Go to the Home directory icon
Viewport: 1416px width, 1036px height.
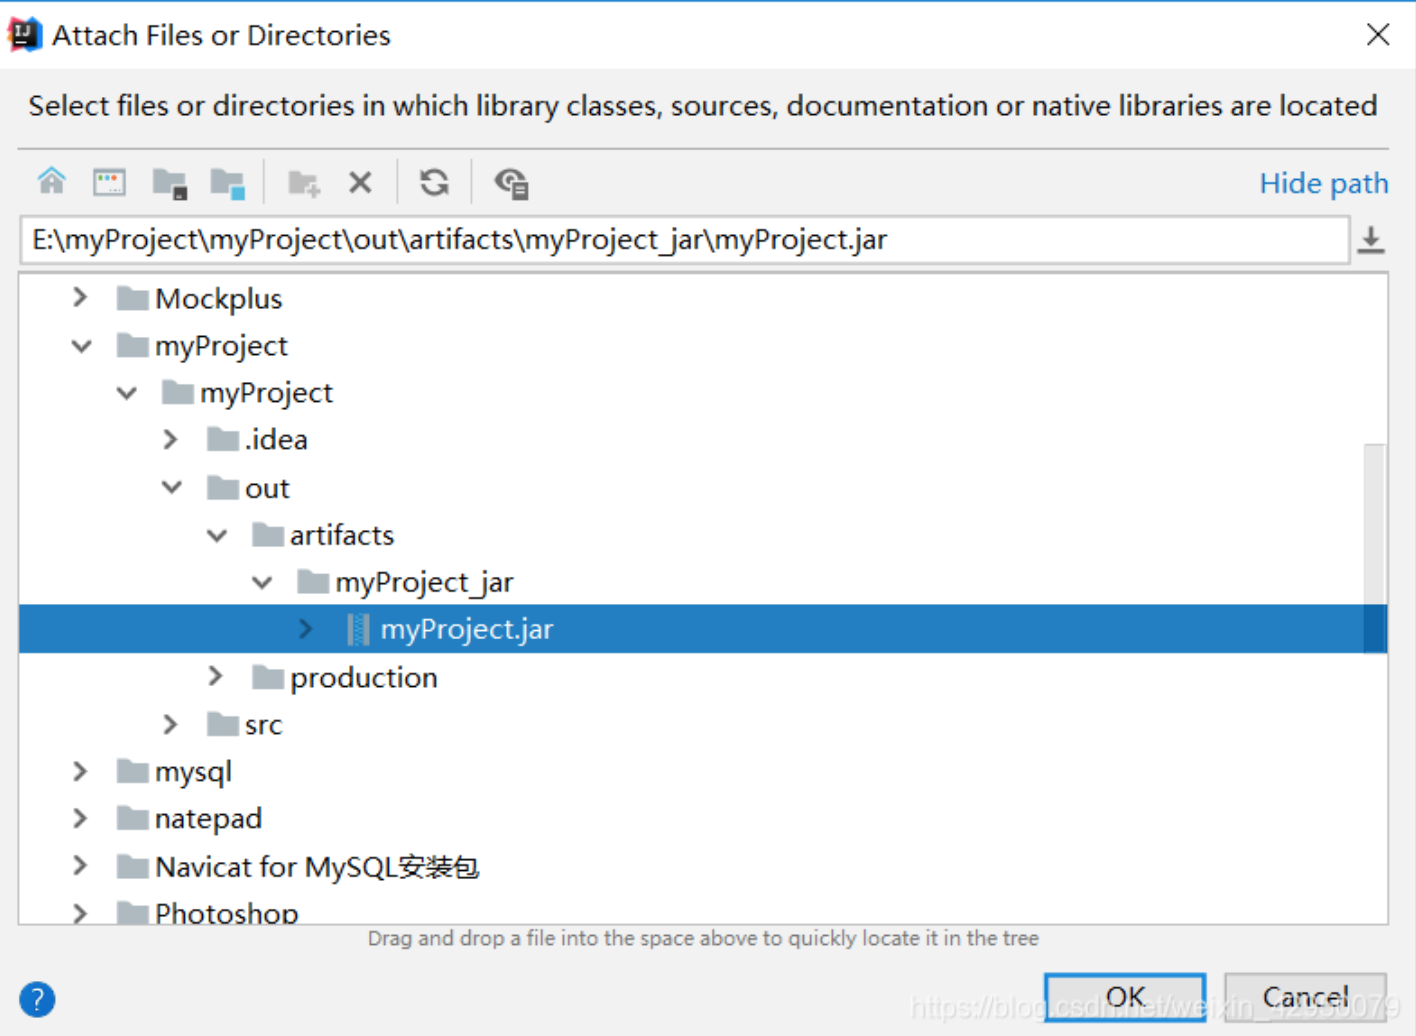[x=51, y=182]
